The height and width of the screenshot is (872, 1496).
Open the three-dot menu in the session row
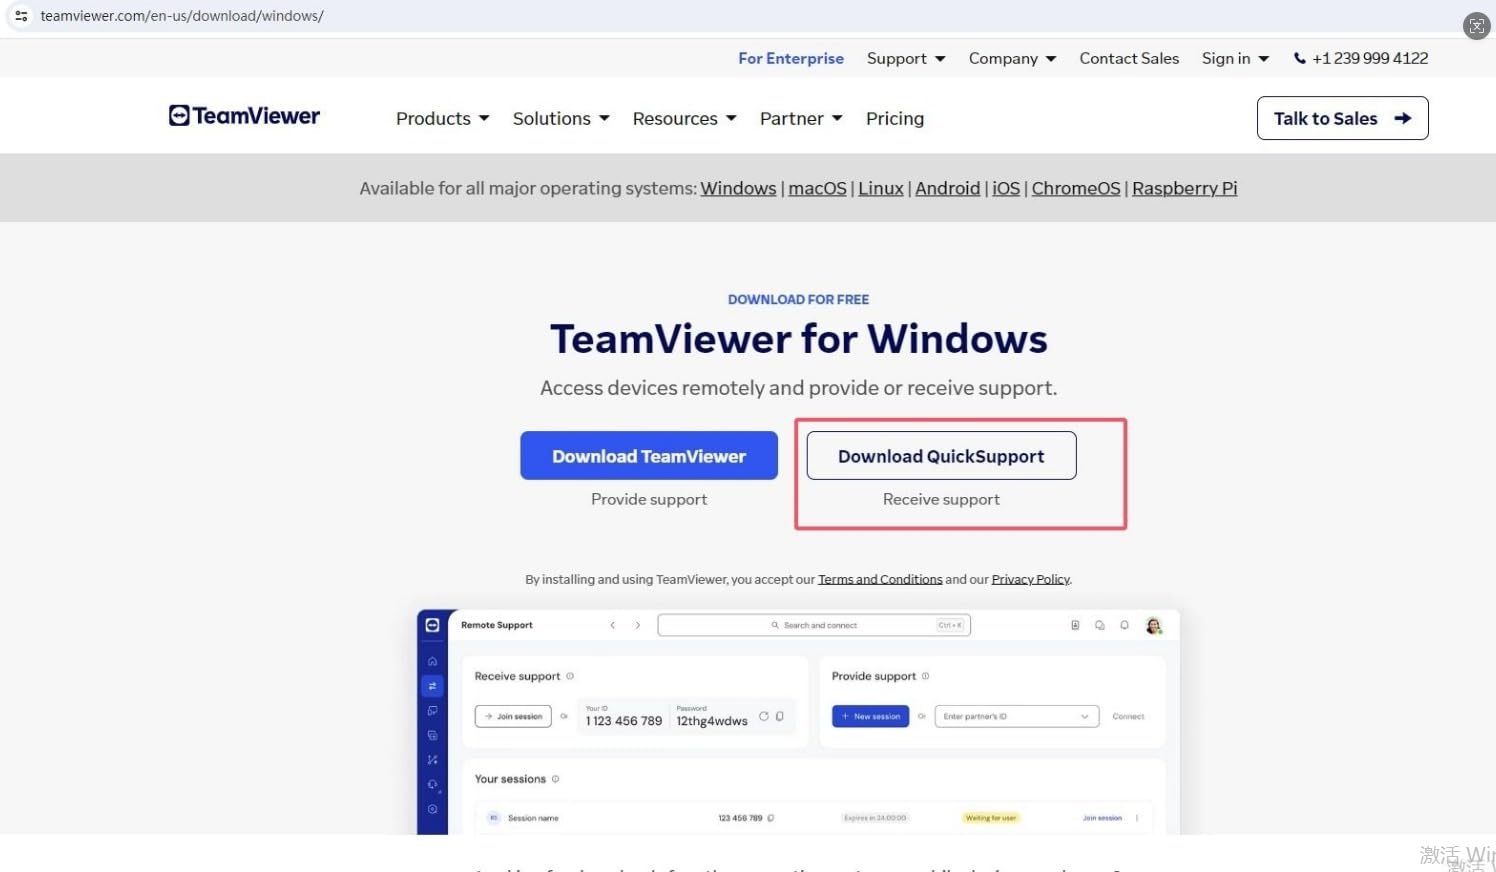pyautogui.click(x=1137, y=818)
